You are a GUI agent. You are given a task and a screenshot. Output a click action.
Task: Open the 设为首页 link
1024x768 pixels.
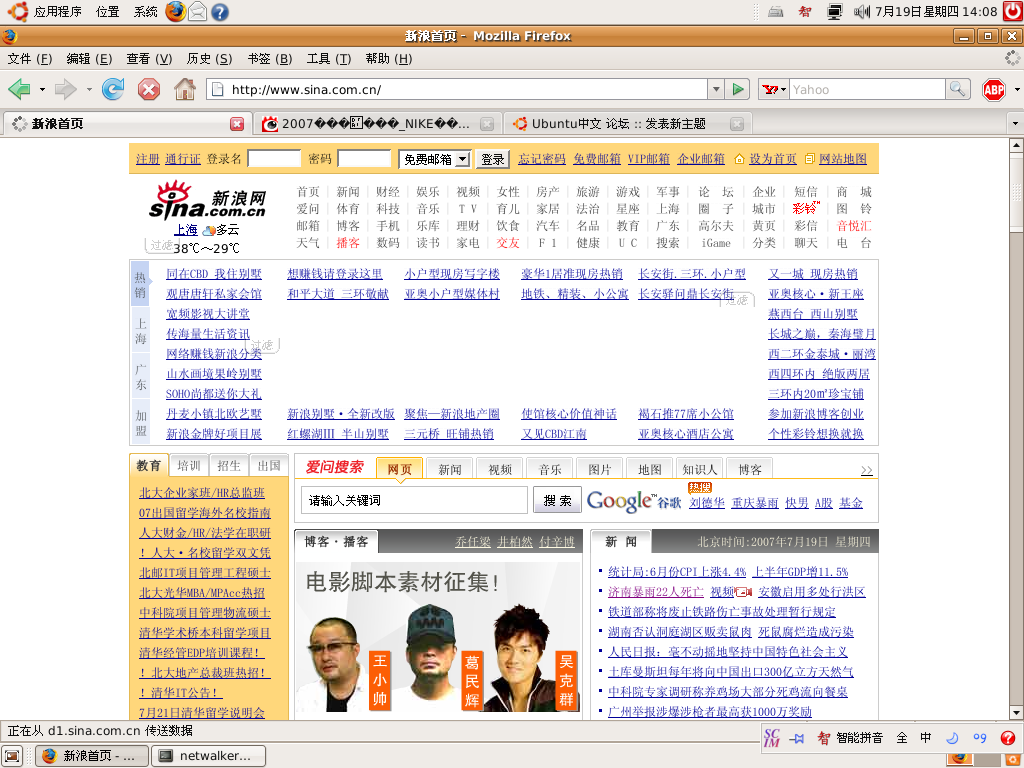click(773, 159)
